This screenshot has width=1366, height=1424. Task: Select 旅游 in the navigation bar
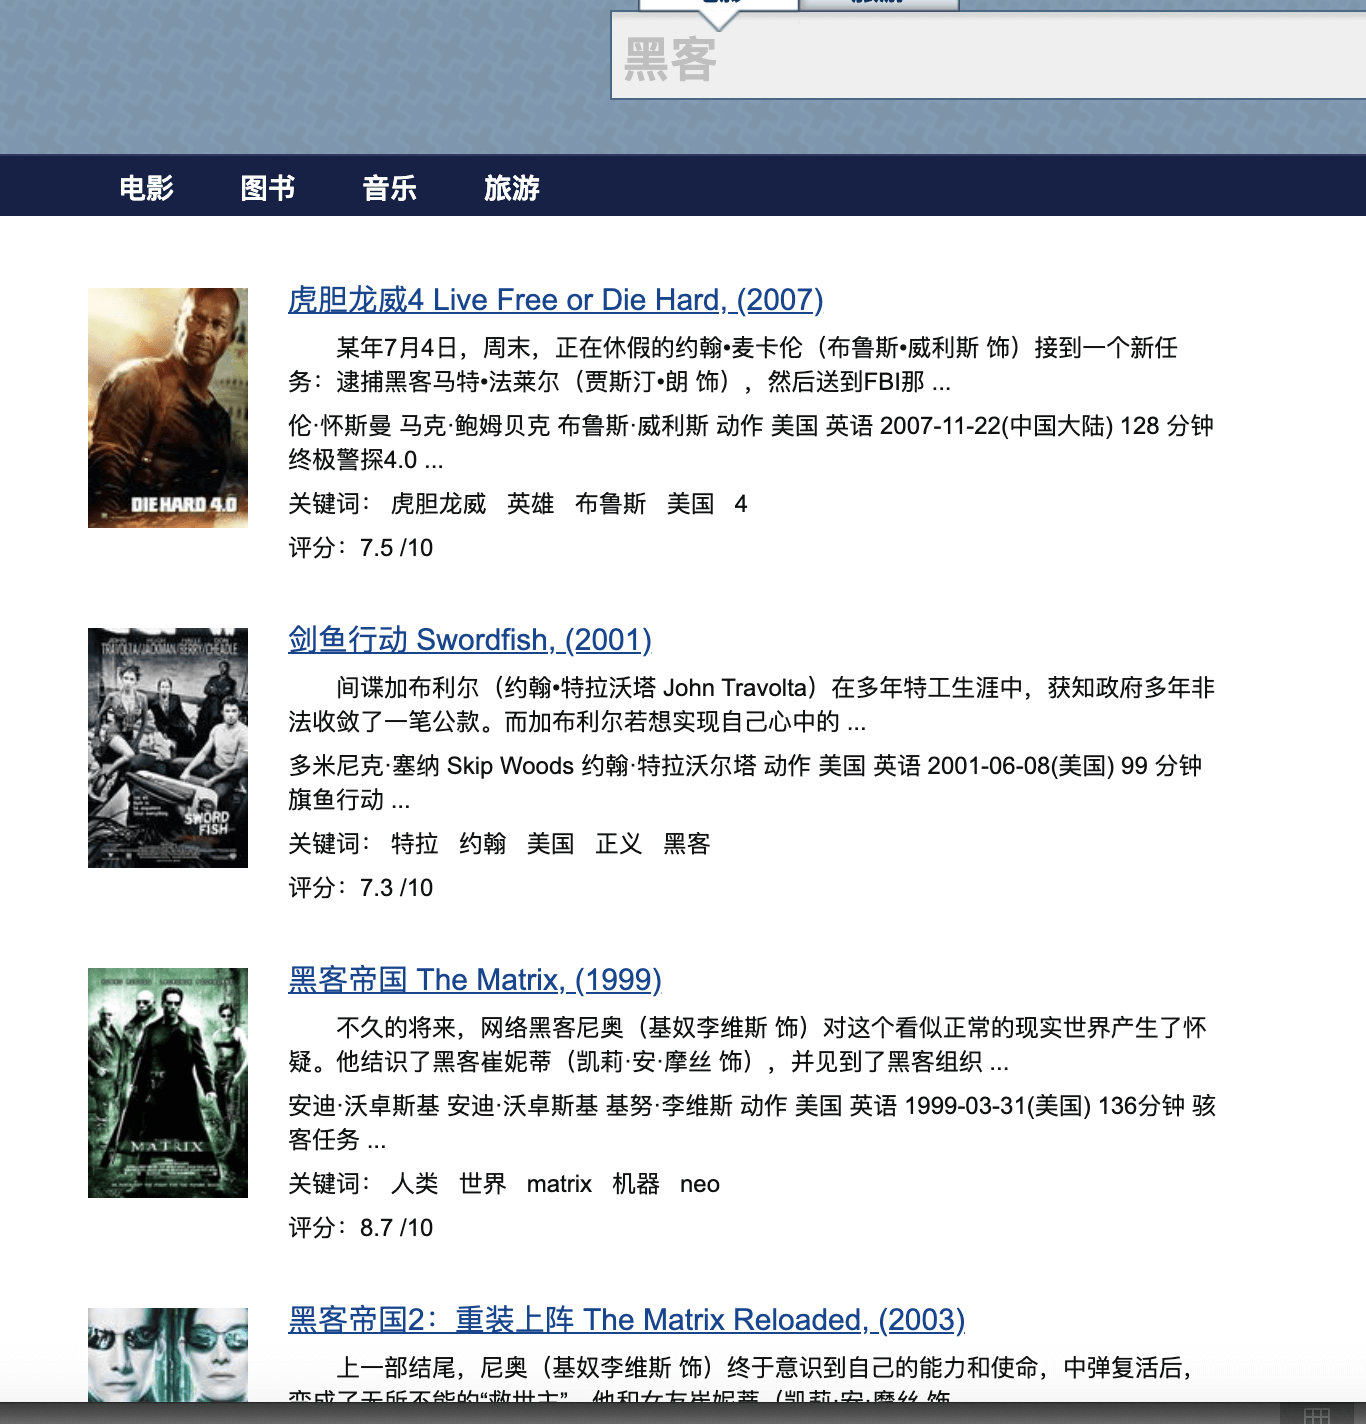511,188
